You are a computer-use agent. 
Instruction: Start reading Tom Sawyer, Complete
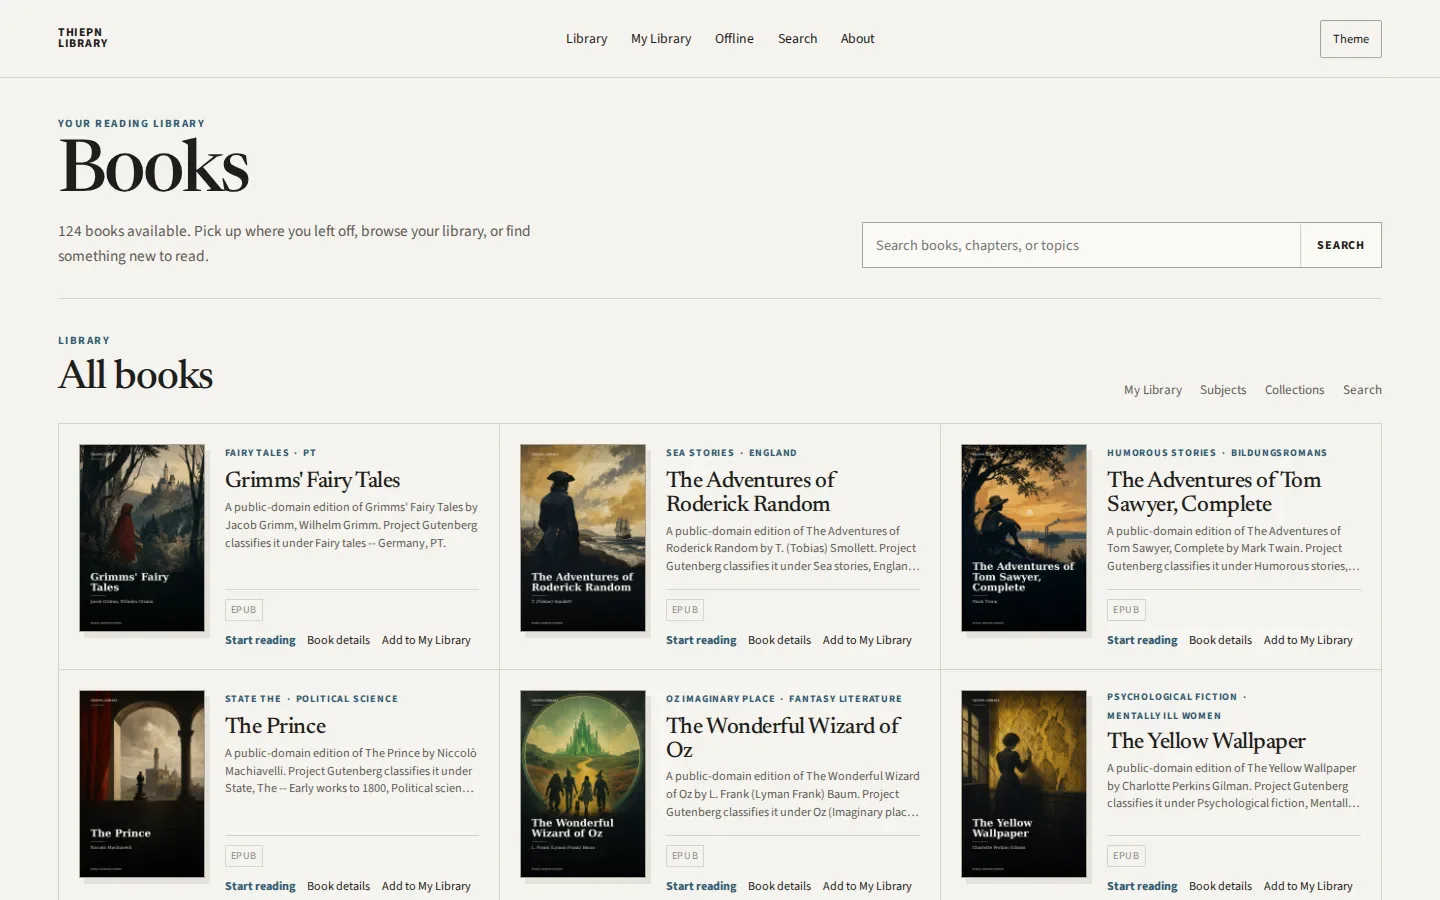1142,640
